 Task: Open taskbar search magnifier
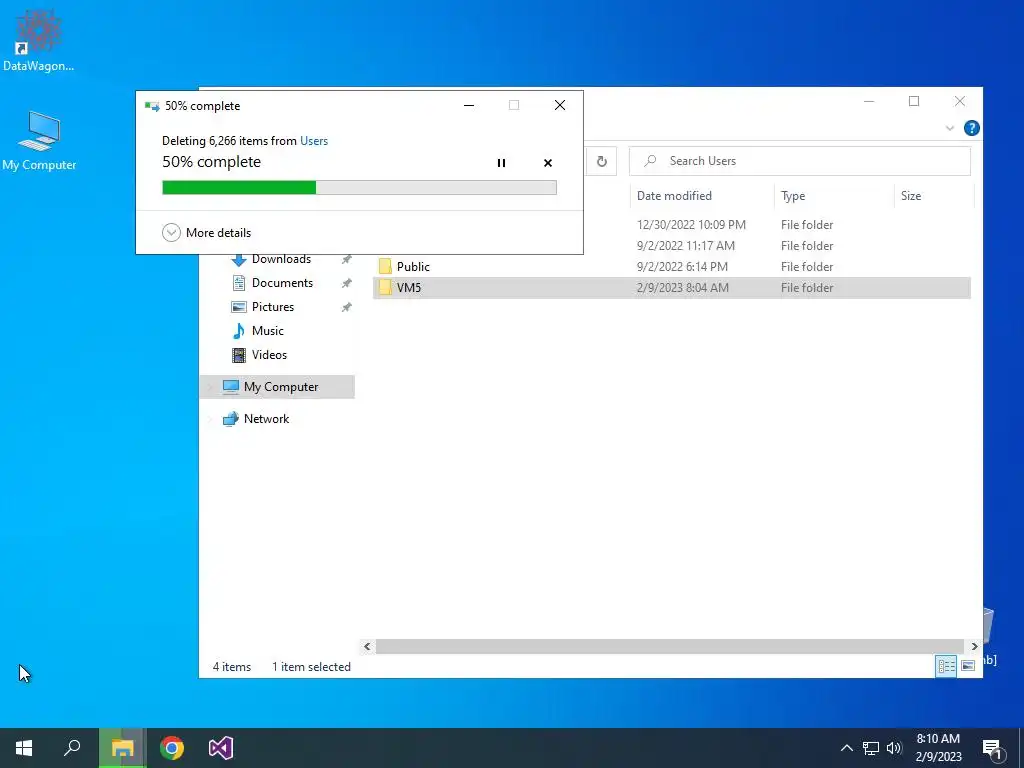click(x=72, y=748)
